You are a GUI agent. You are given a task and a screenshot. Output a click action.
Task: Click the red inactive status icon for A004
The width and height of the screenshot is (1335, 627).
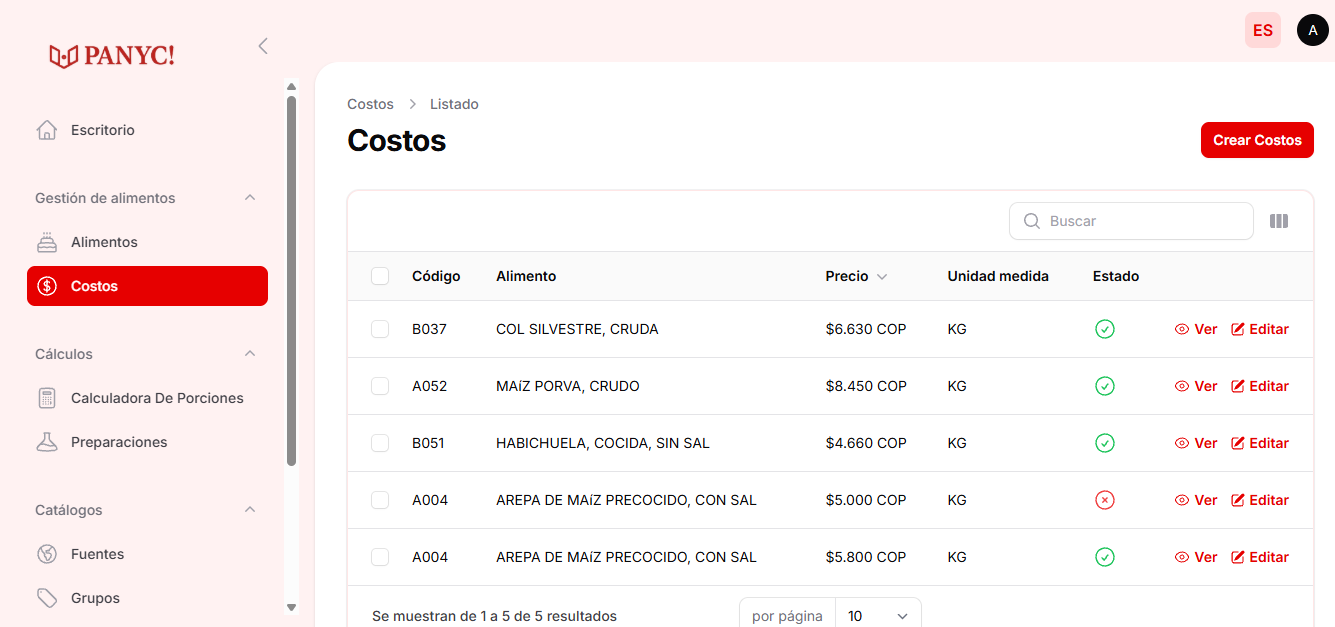coord(1104,500)
